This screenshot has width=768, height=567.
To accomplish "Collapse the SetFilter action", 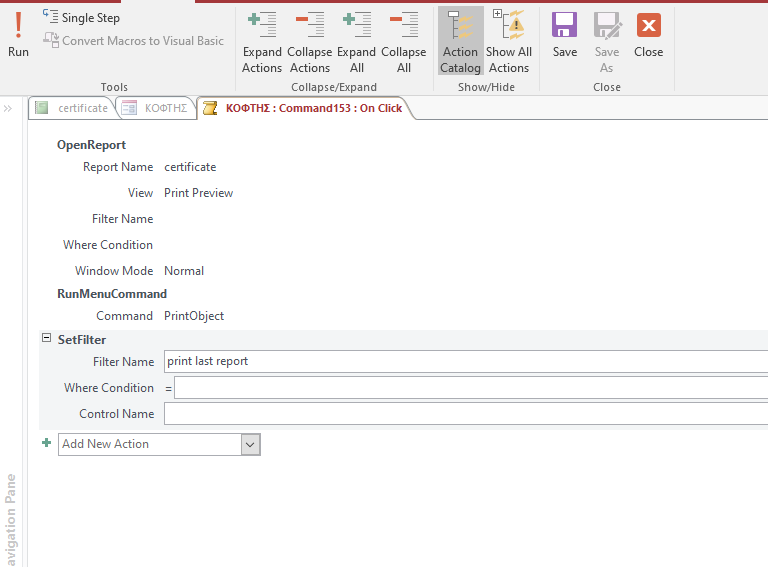I will click(x=47, y=338).
